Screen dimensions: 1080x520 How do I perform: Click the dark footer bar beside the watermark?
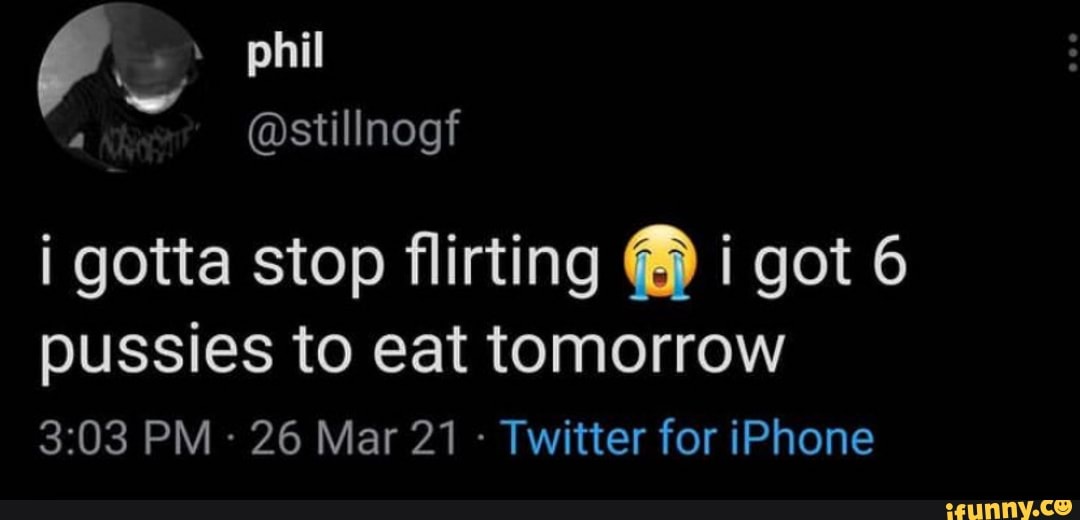pyautogui.click(x=450, y=509)
